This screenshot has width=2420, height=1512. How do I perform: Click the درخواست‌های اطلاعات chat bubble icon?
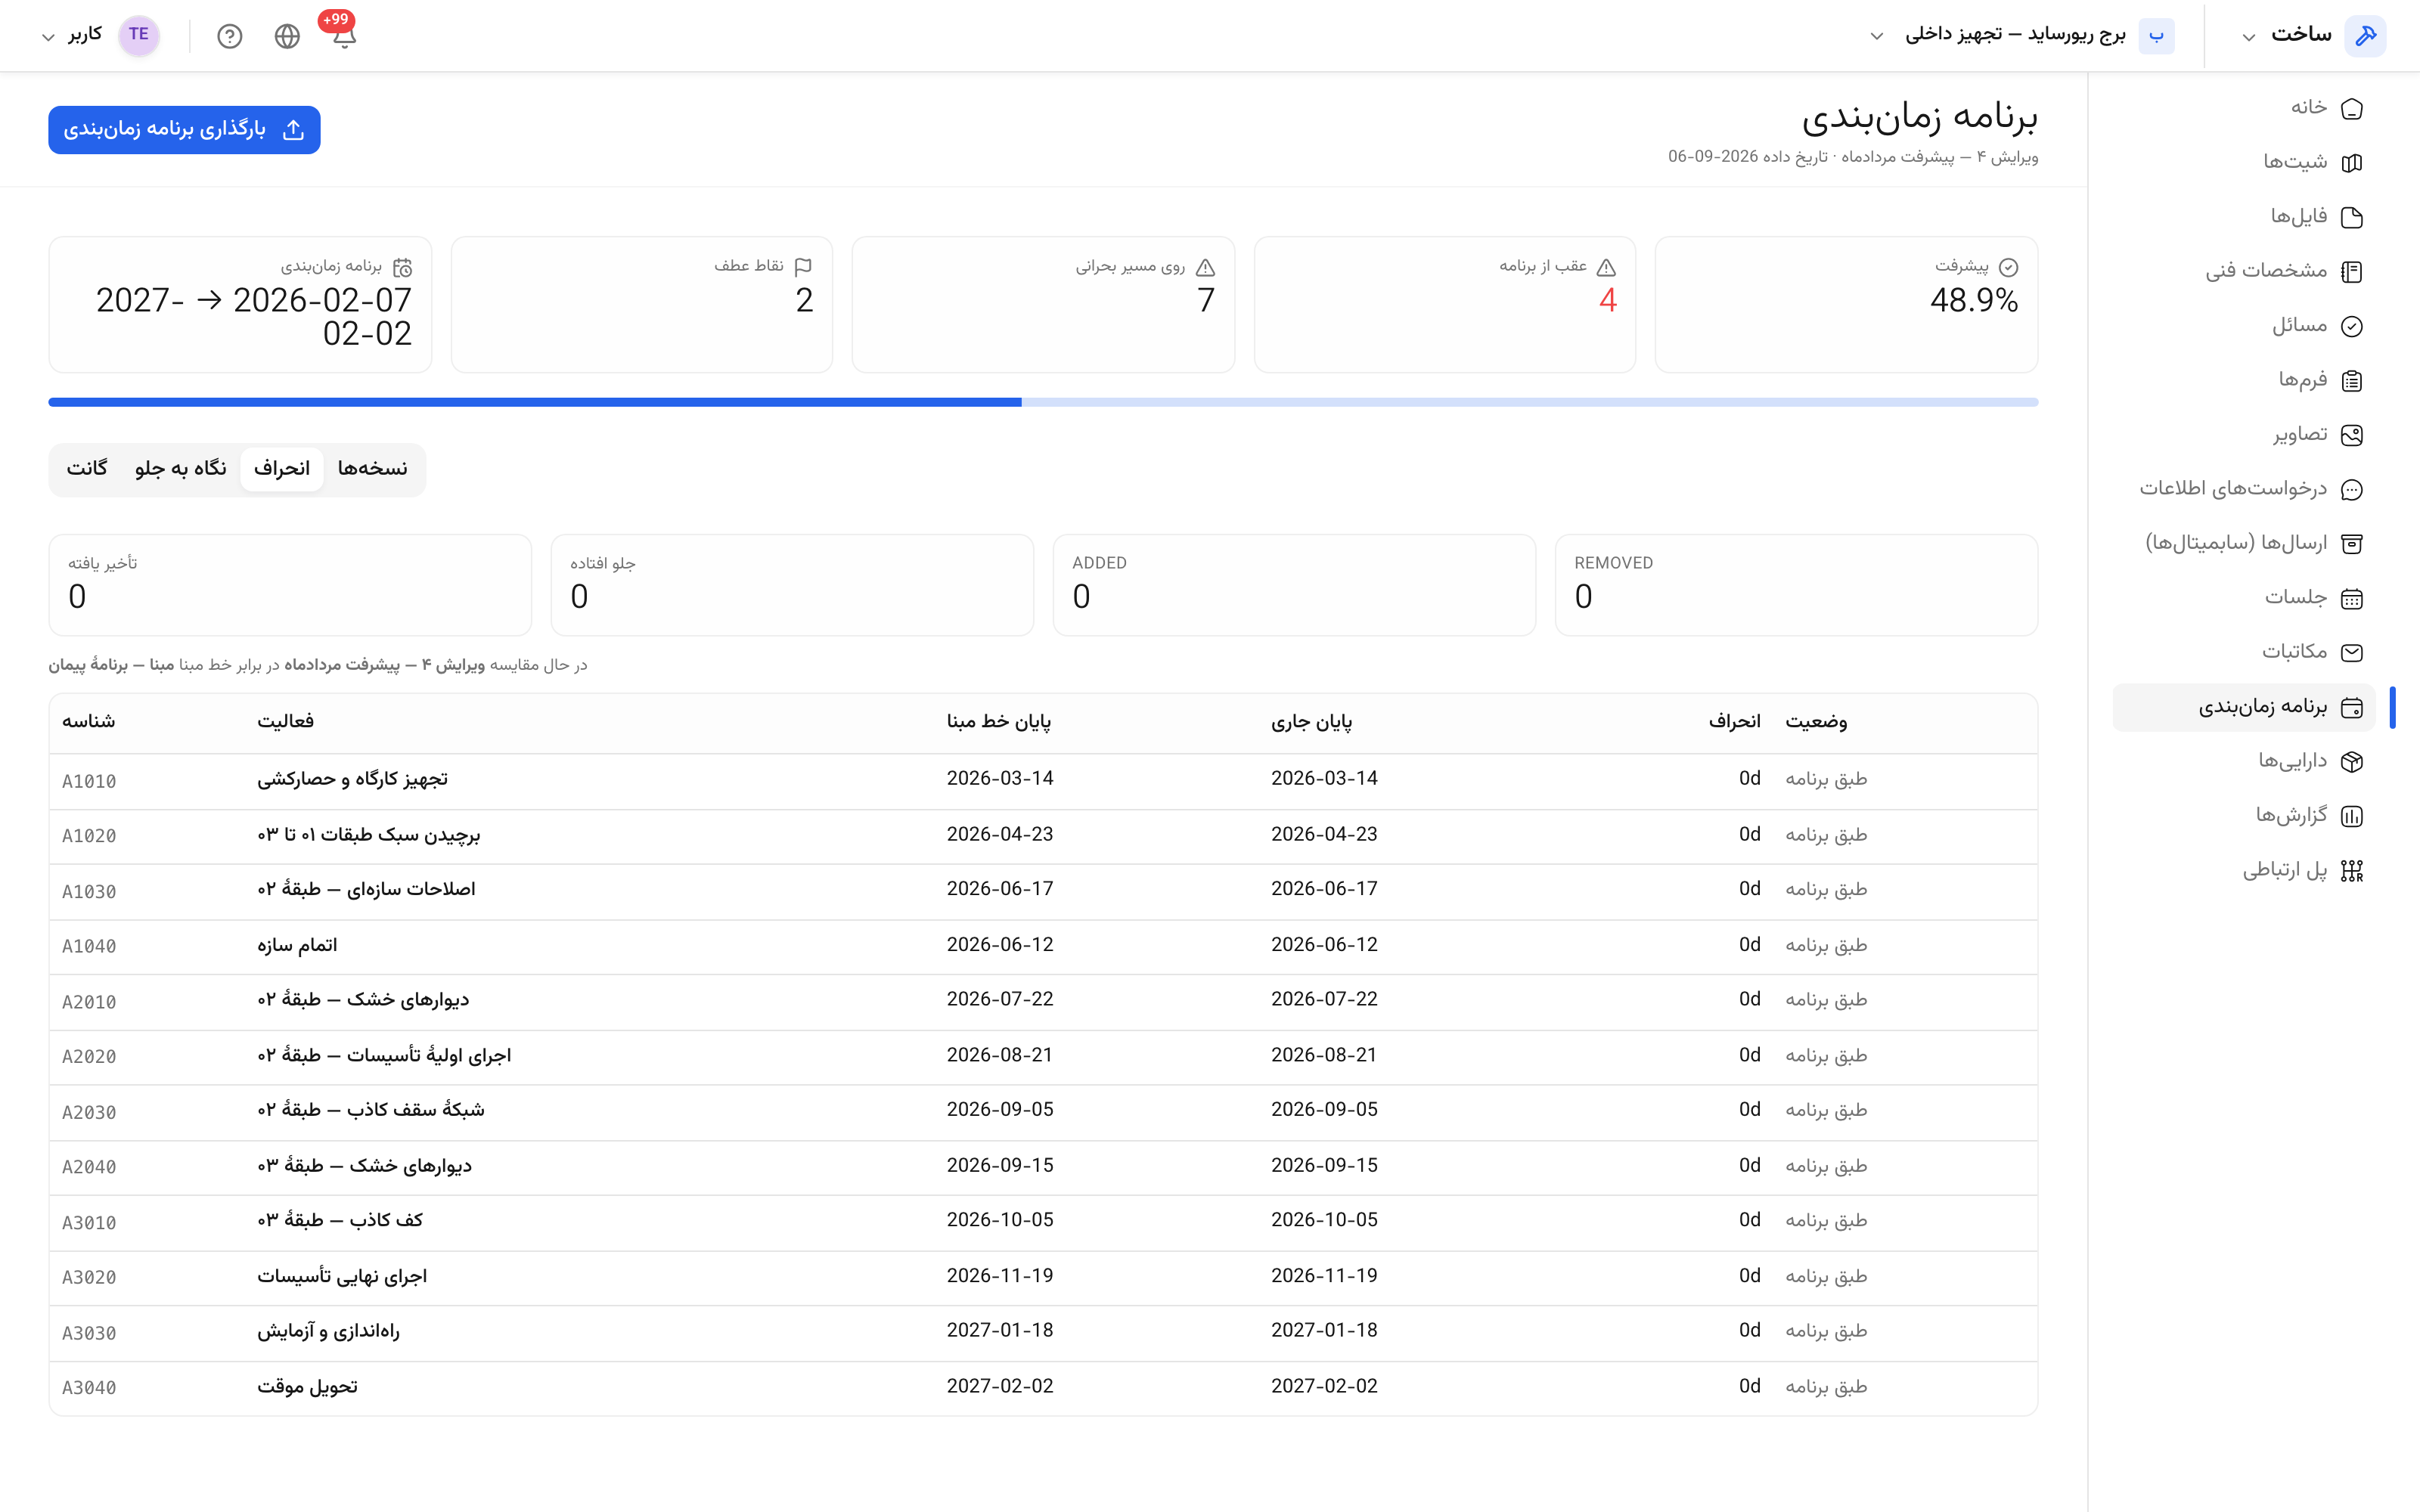coord(2352,489)
